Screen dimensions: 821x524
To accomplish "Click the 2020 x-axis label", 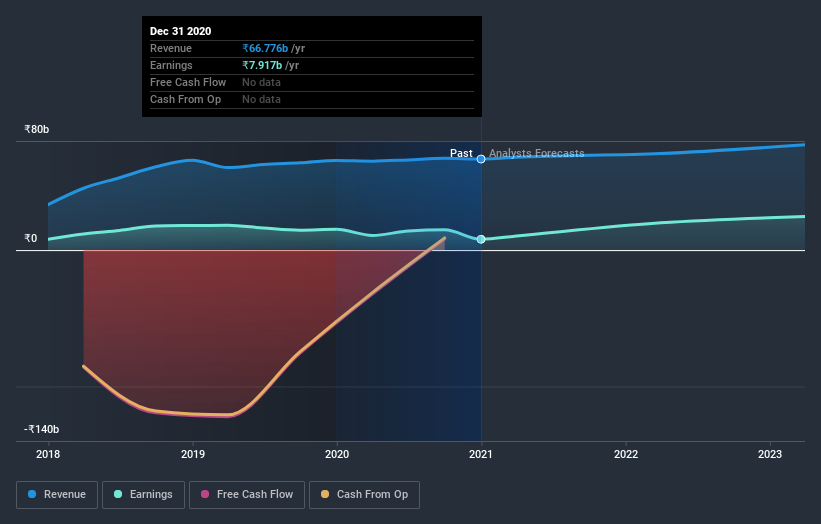I will coord(337,454).
